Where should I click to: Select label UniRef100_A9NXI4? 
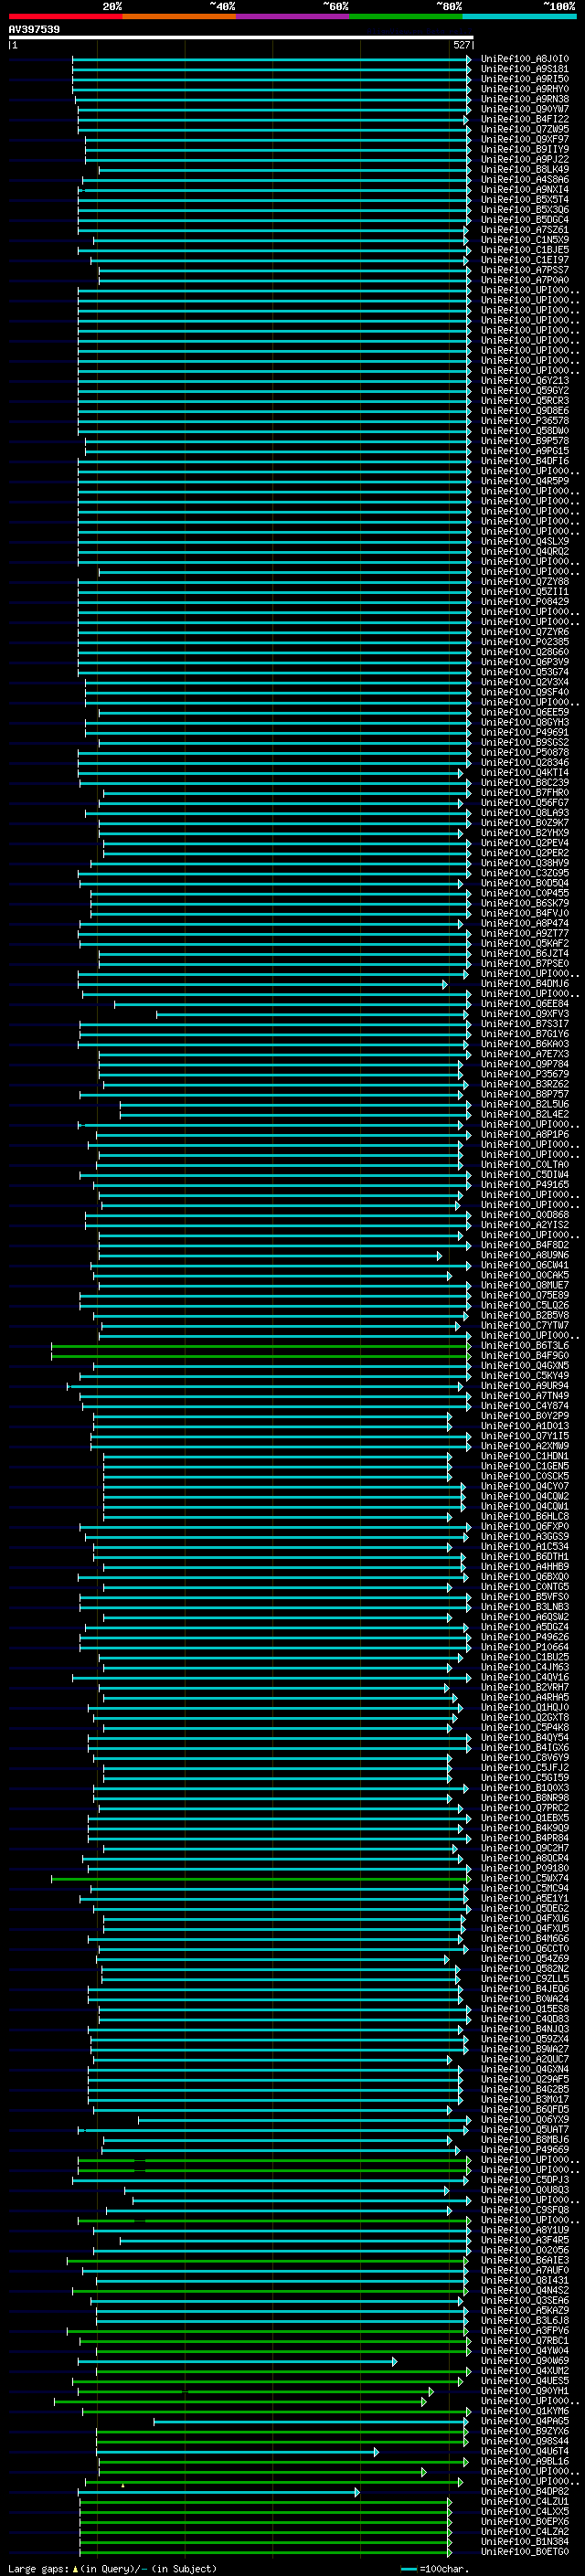coord(525,189)
